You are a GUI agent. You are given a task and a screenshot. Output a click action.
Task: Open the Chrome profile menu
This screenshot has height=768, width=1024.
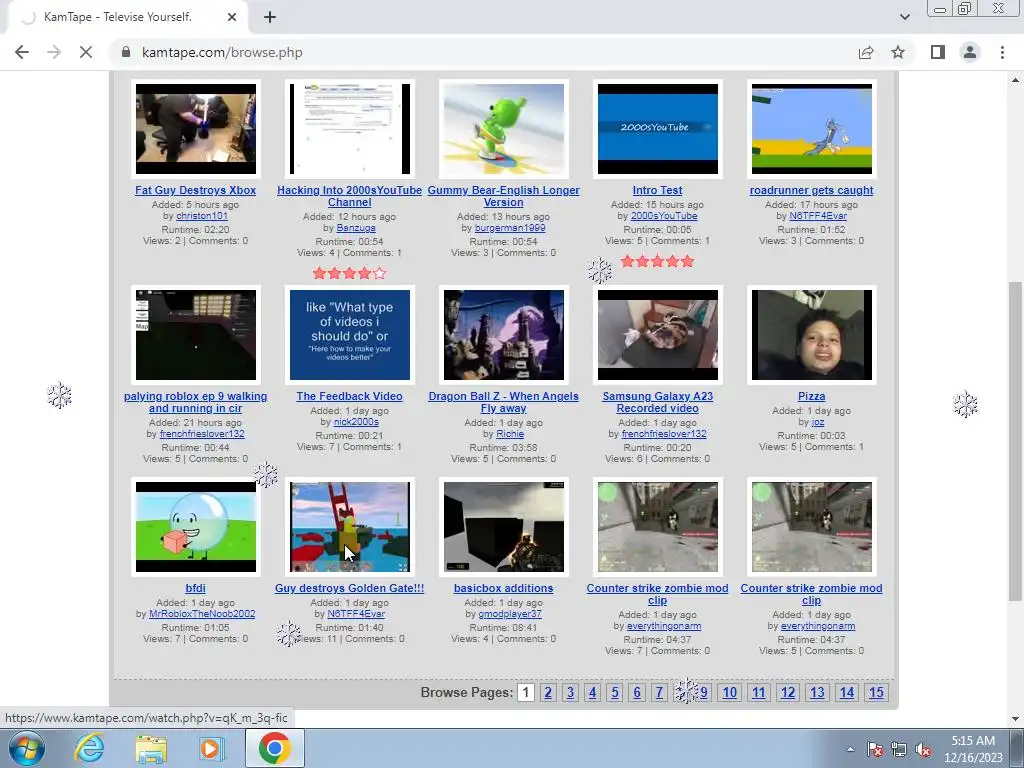point(970,52)
